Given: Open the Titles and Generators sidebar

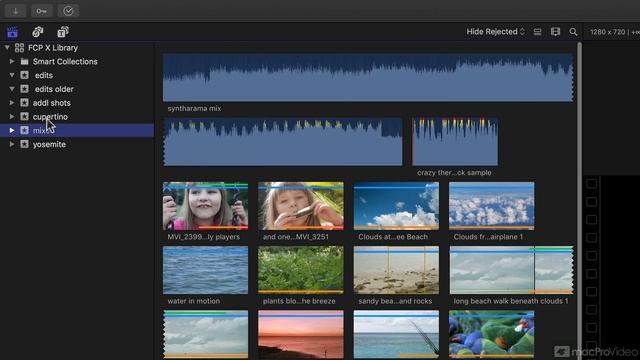Looking at the screenshot, I should click(63, 32).
